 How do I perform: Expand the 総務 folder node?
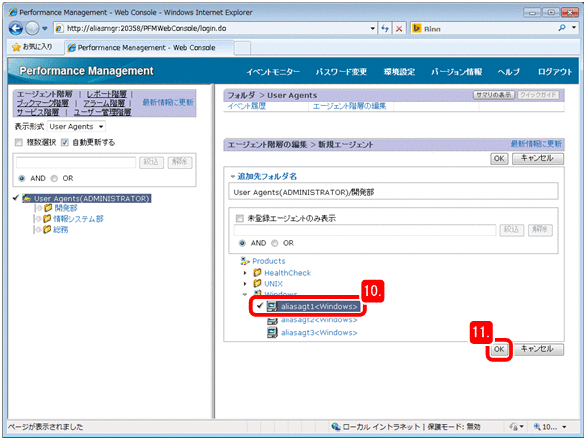coord(38,229)
